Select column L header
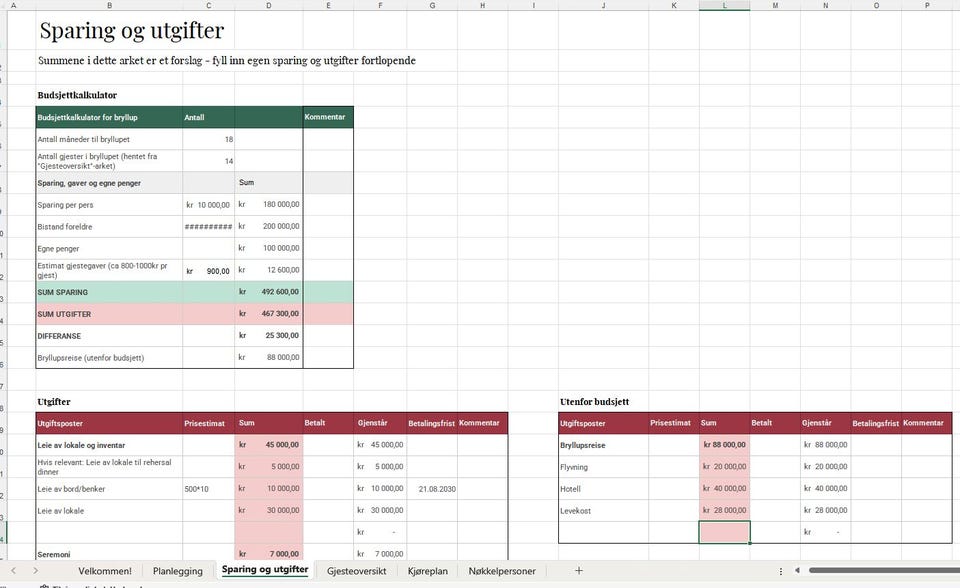Image resolution: width=960 pixels, height=588 pixels. 724,6
